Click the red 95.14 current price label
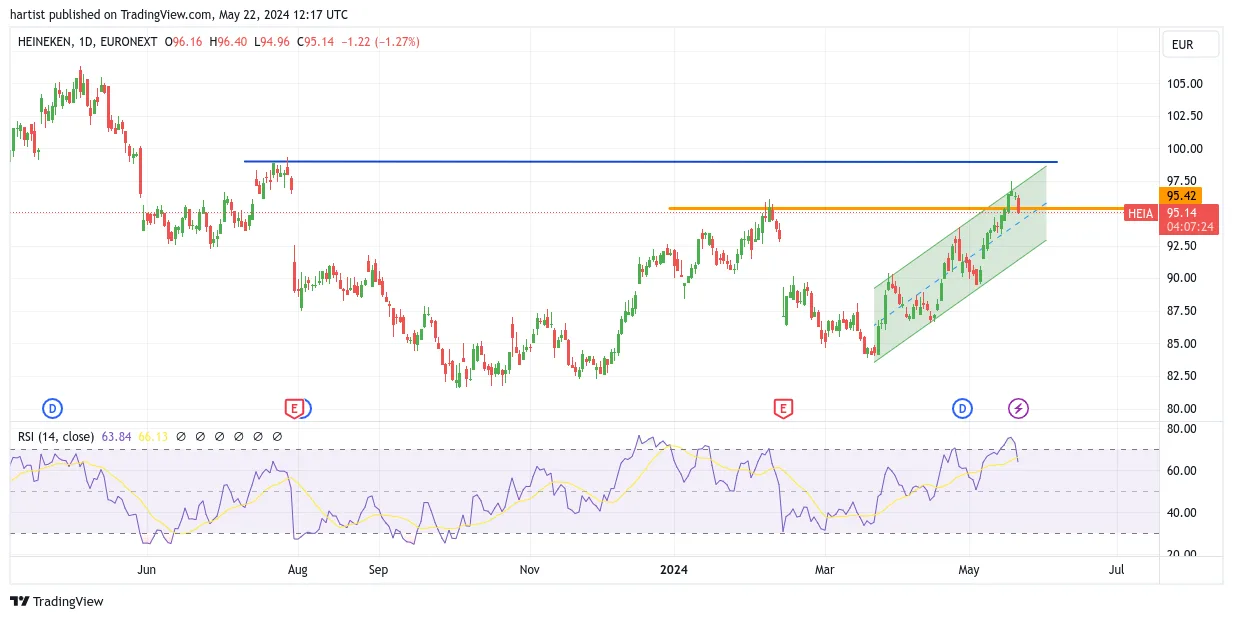The image size is (1233, 619). pos(1188,220)
